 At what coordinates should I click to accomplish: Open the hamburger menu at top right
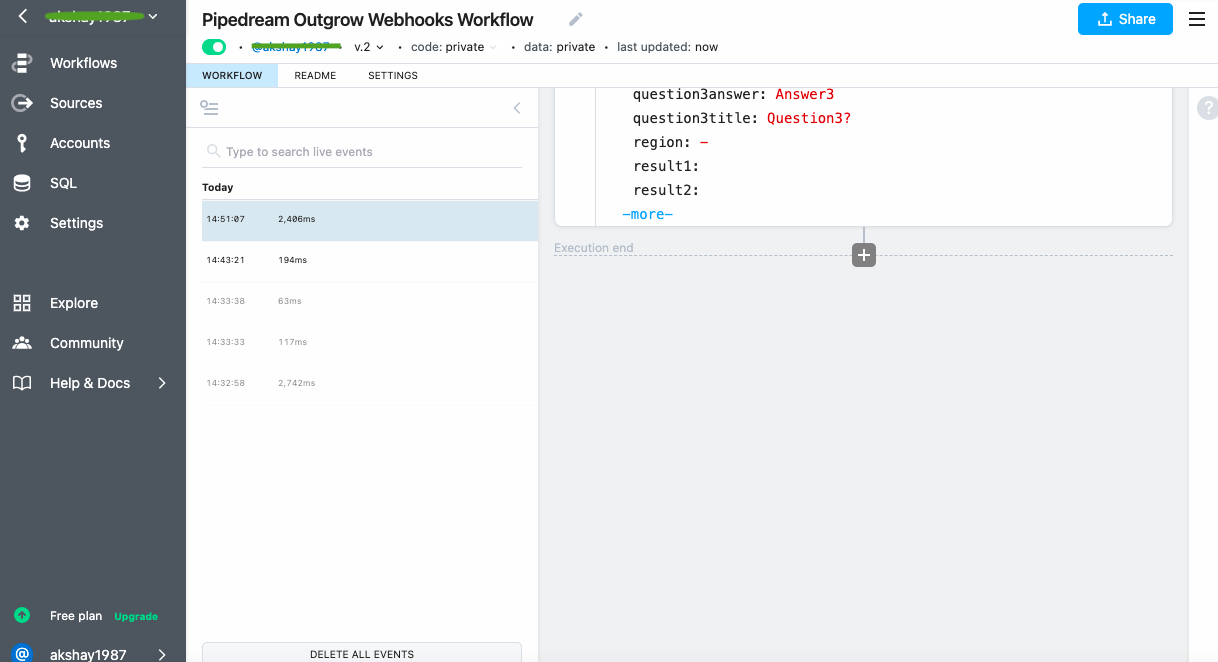click(x=1196, y=19)
